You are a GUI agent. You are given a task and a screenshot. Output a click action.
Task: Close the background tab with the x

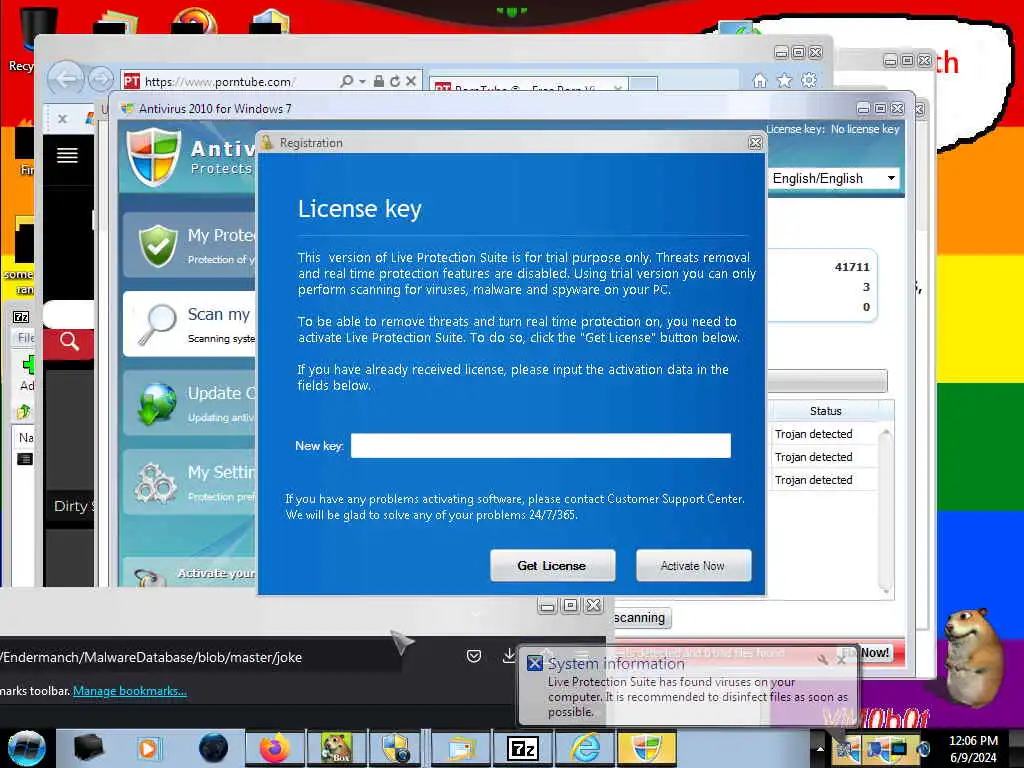coord(62,119)
